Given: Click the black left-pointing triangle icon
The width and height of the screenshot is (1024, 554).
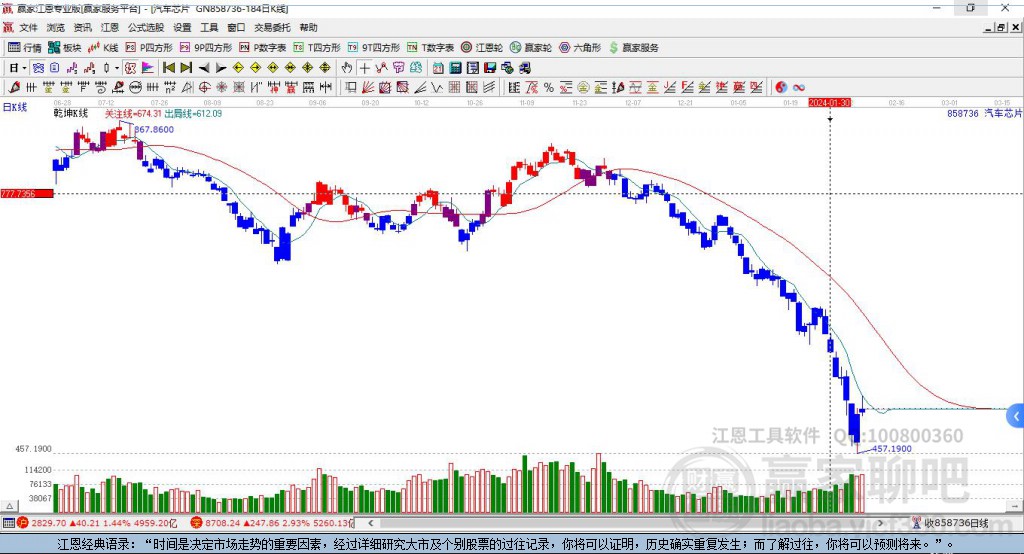Looking at the screenshot, I should tap(204, 68).
